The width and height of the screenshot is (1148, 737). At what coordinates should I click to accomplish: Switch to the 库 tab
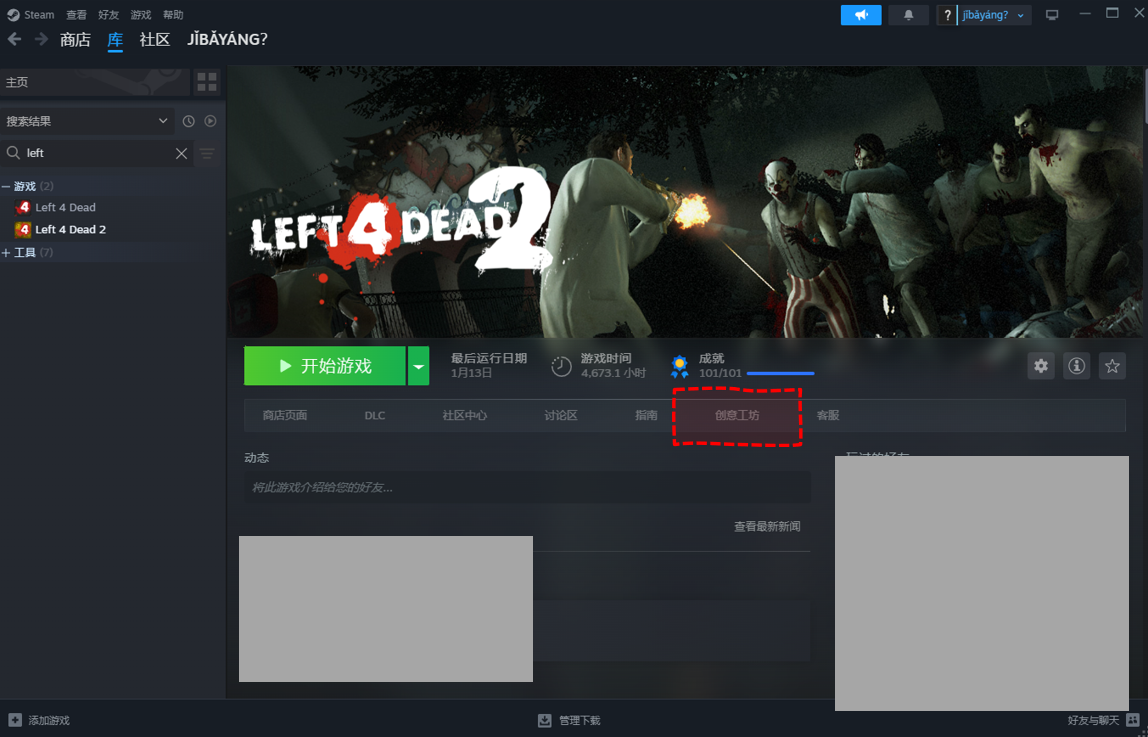(x=115, y=40)
